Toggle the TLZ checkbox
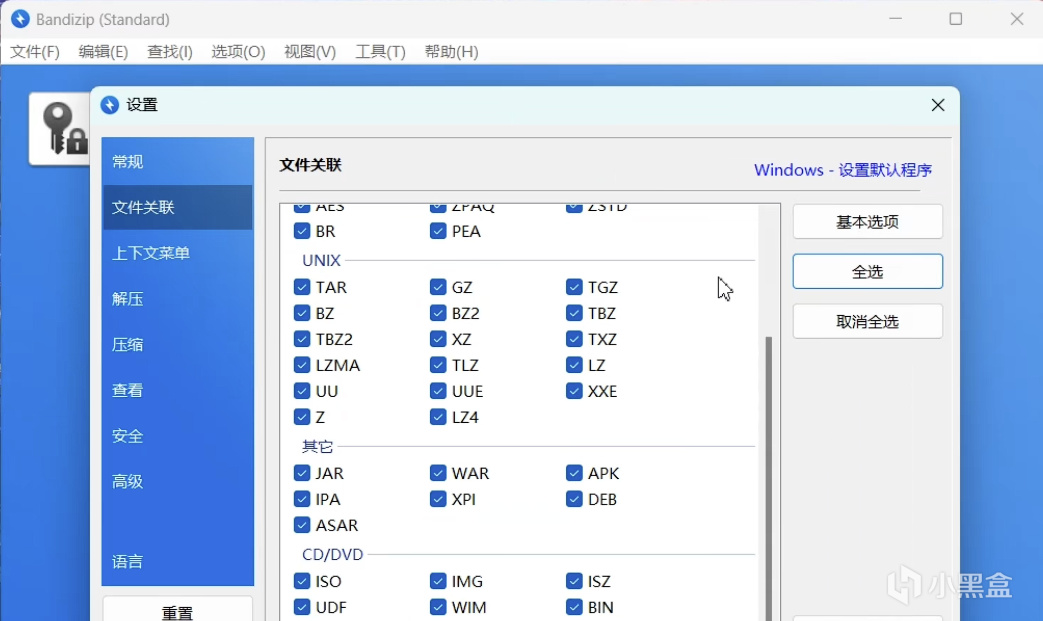Viewport: 1043px width, 621px height. 438,364
